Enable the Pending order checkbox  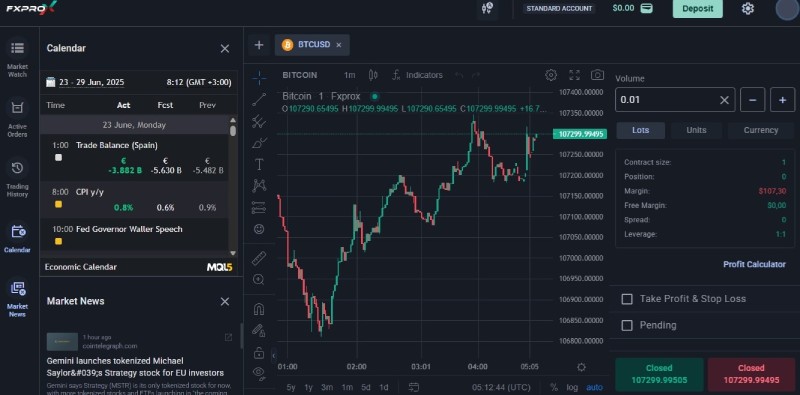[x=627, y=326]
